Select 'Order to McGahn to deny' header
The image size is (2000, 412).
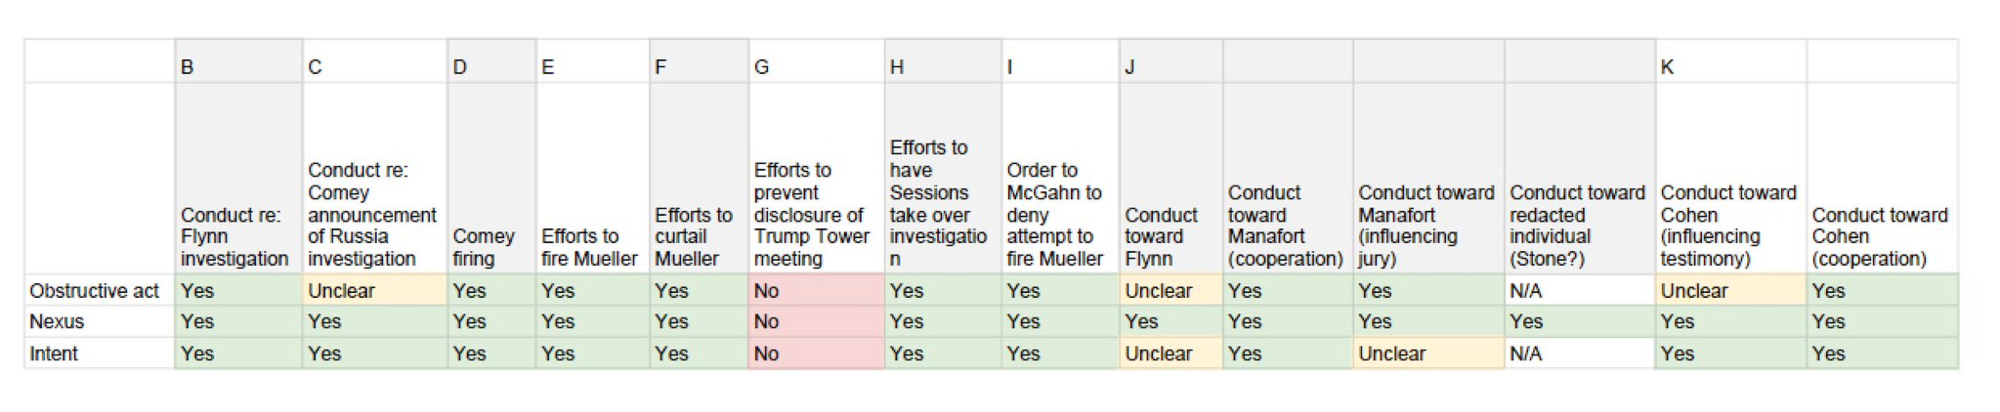(x=1060, y=179)
